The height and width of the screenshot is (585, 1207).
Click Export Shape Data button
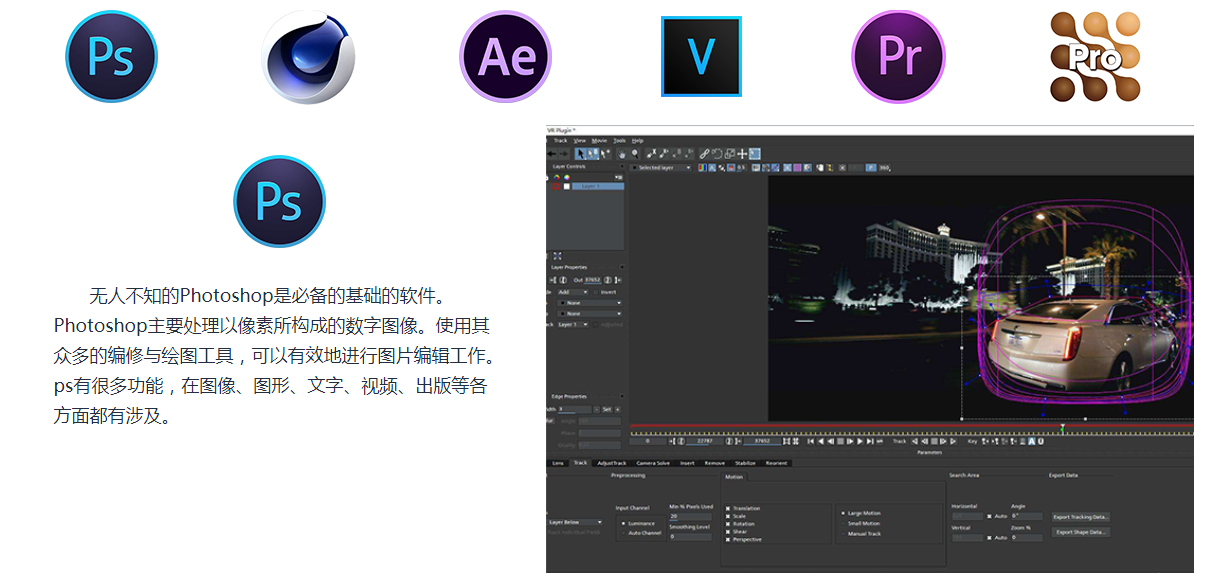tap(1081, 532)
